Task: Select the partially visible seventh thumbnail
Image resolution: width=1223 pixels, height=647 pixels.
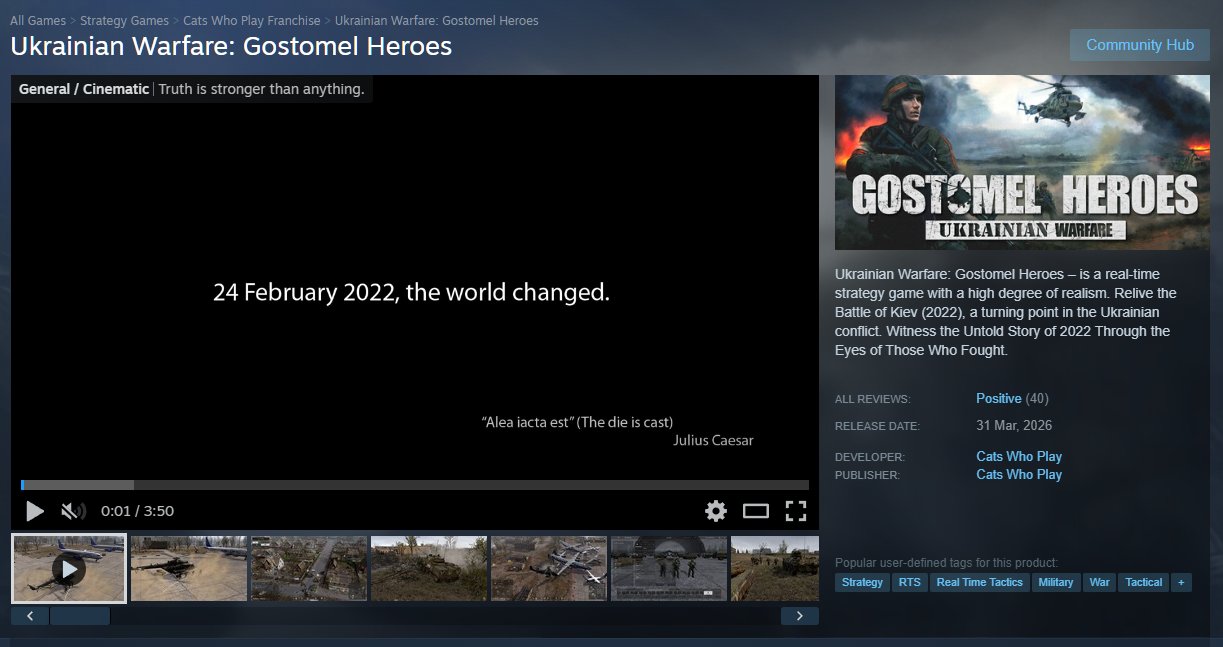Action: point(775,569)
